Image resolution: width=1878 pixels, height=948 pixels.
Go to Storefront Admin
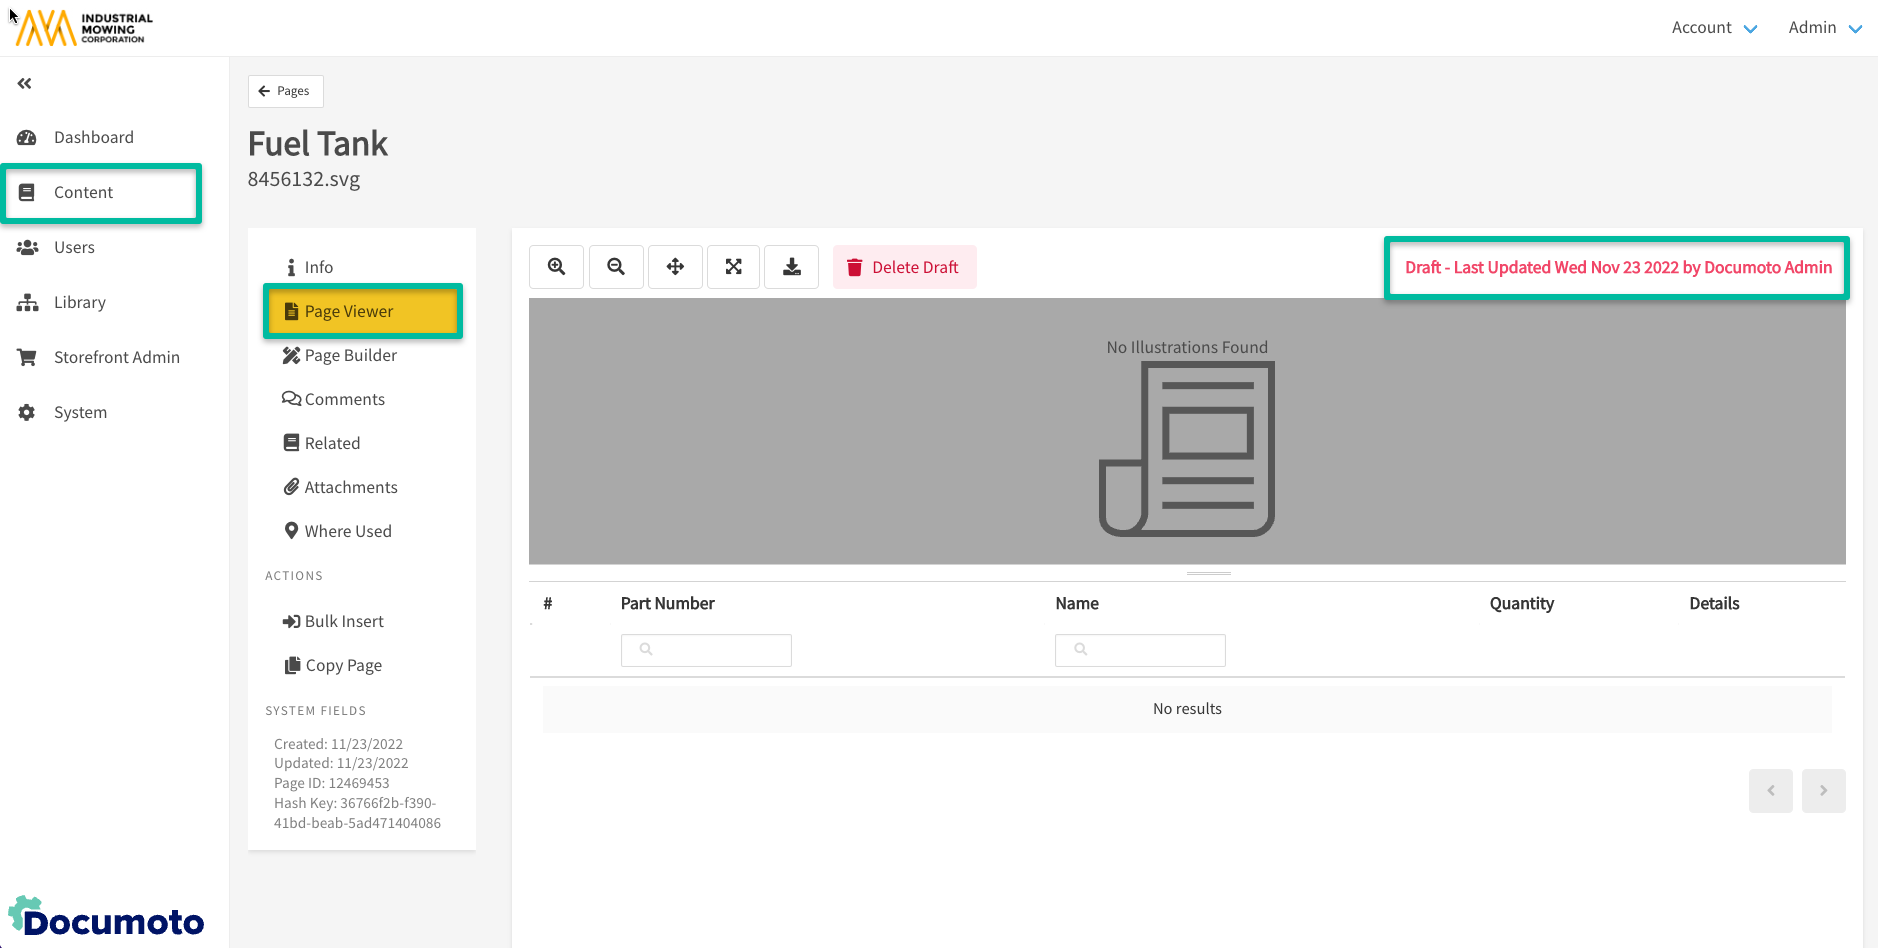coord(116,357)
